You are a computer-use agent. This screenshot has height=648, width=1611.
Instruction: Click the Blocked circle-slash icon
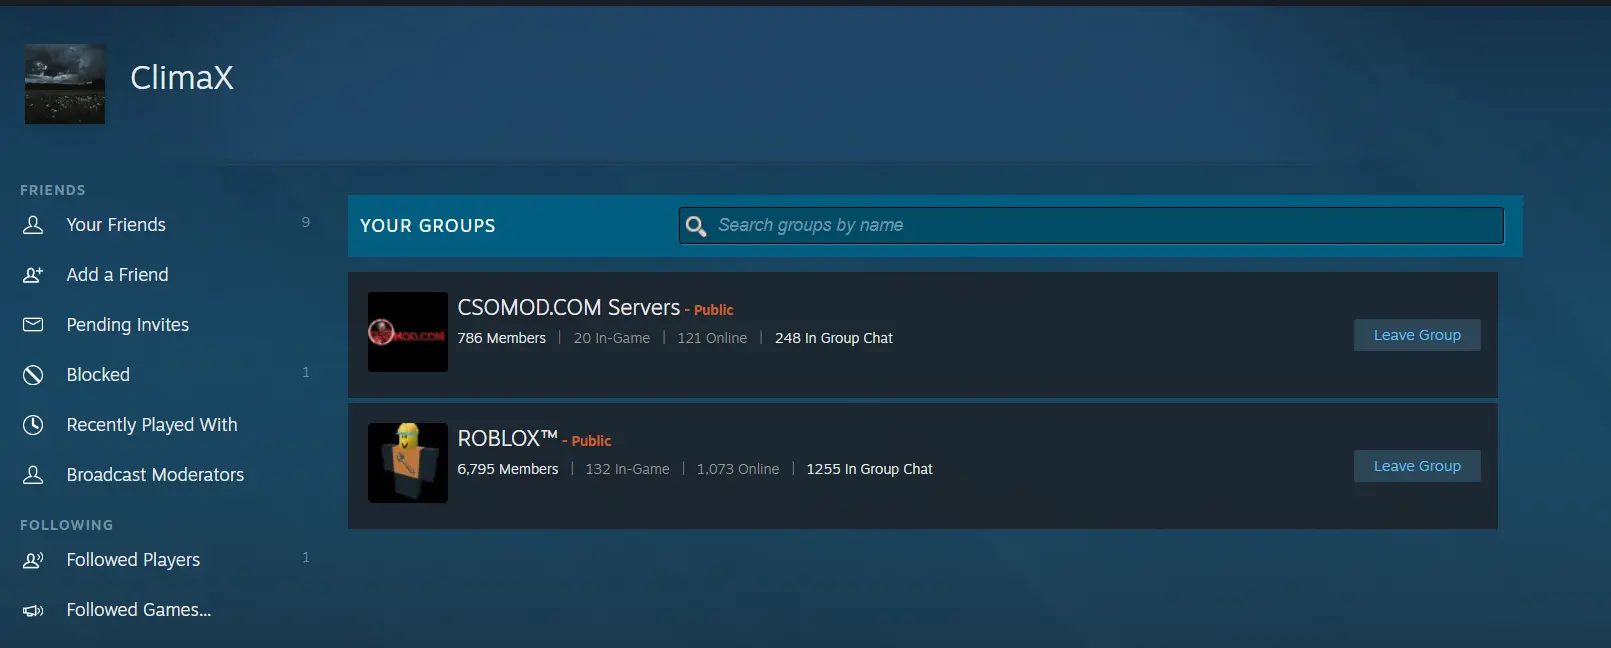(x=33, y=375)
